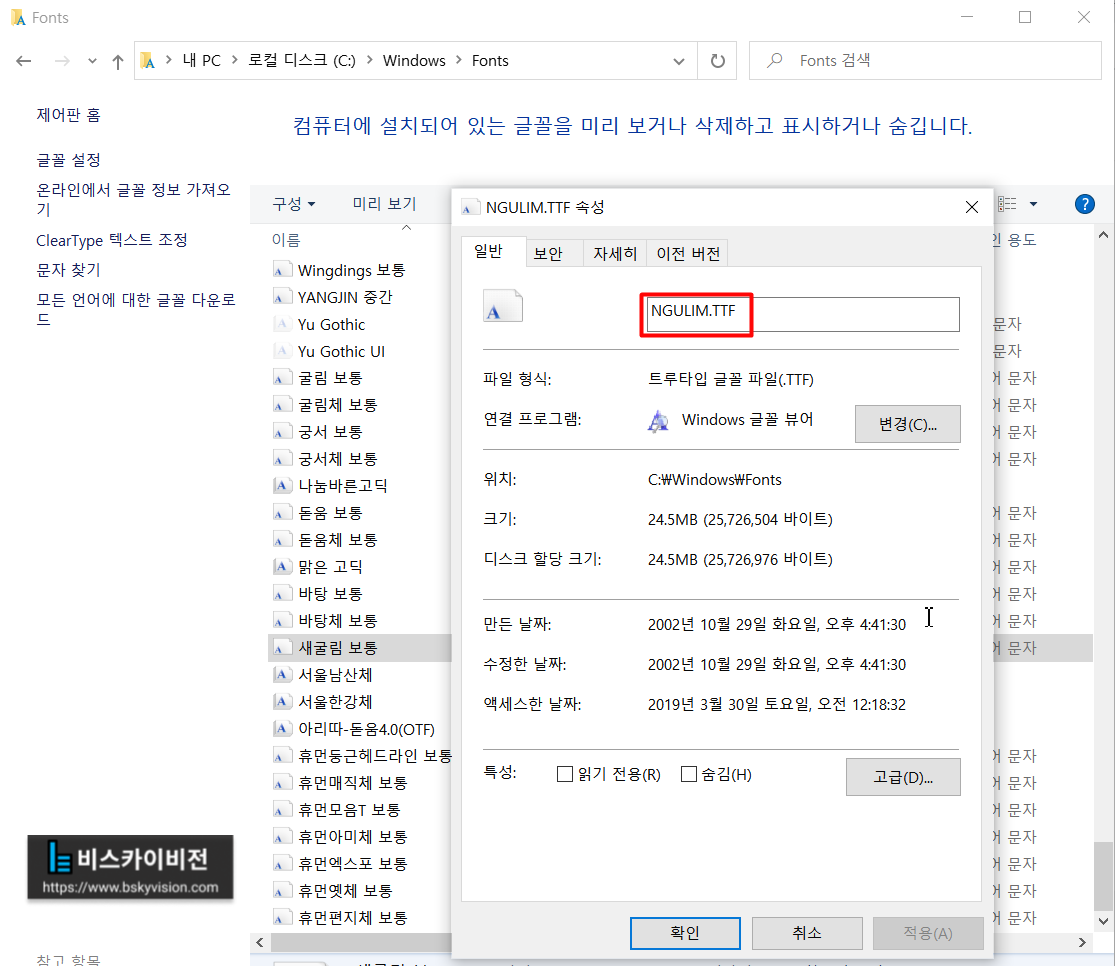Screen dimensions: 1115x966
Task: Click the NGULIM.TTF filename field
Action: click(800, 314)
